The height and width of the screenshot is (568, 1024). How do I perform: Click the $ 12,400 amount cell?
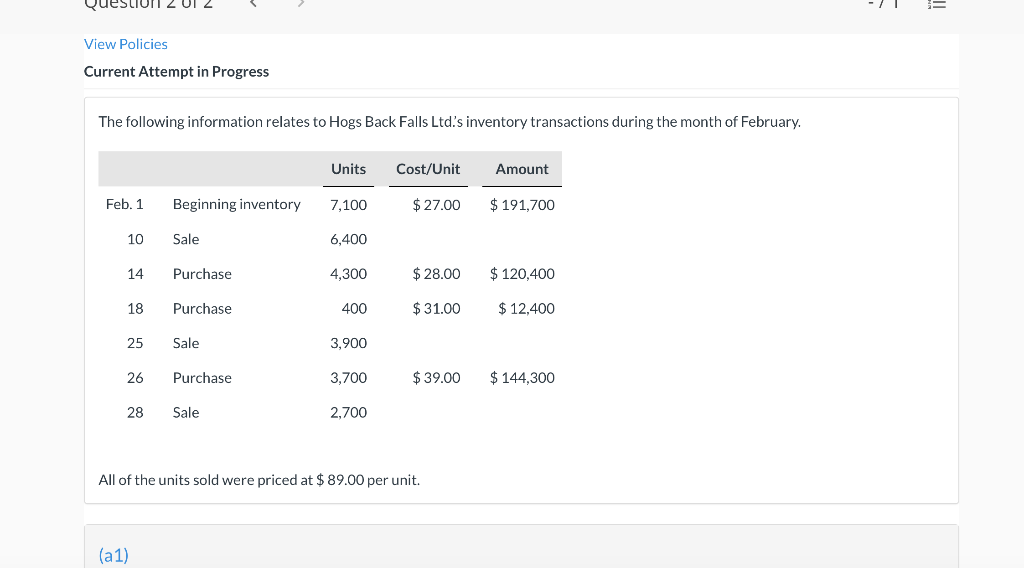[526, 309]
